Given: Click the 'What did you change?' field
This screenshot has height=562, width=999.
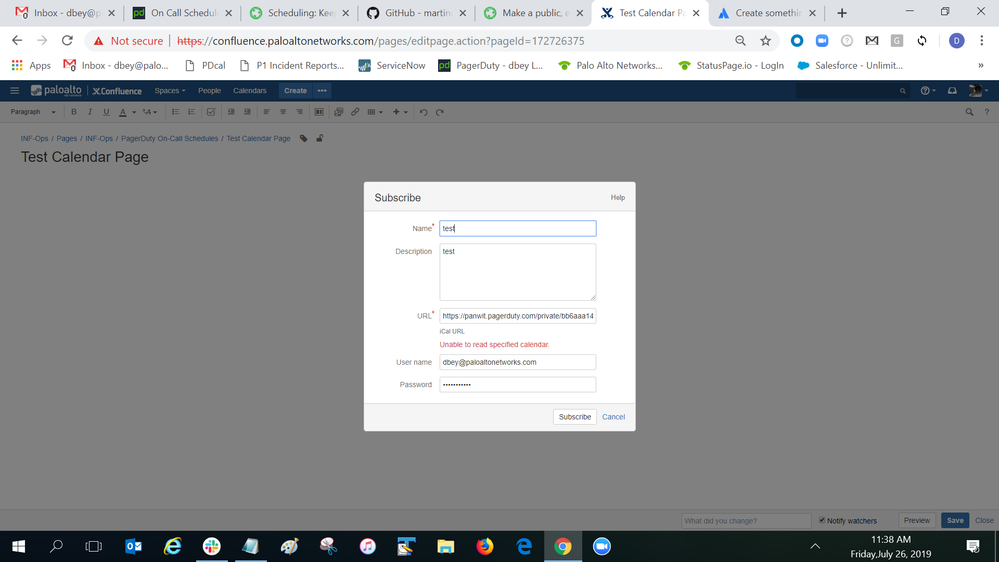Looking at the screenshot, I should point(746,521).
